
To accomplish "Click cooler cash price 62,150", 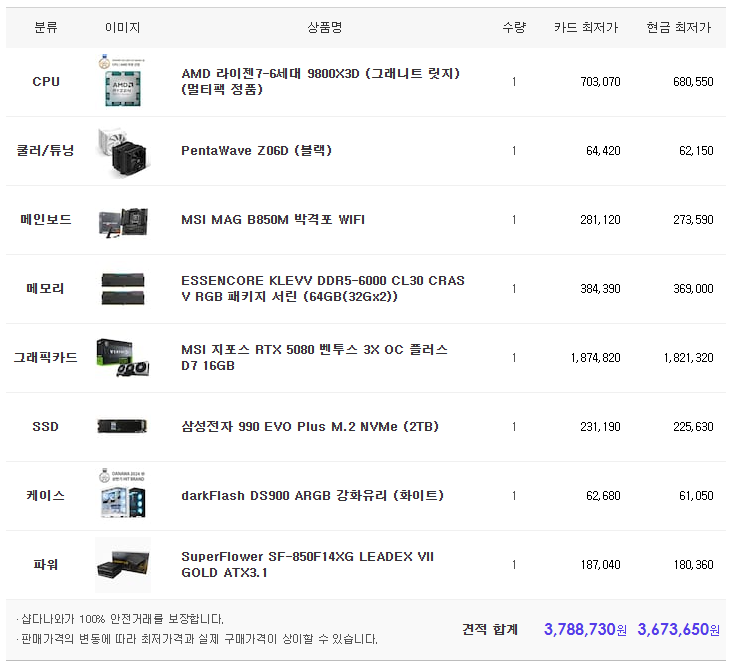I will (x=696, y=151).
